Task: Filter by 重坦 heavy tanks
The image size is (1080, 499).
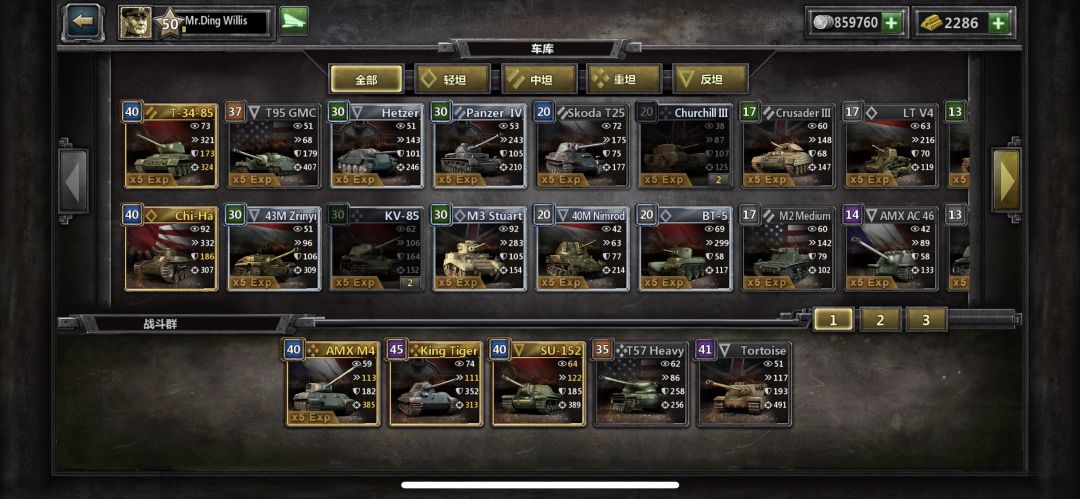Action: 625,79
